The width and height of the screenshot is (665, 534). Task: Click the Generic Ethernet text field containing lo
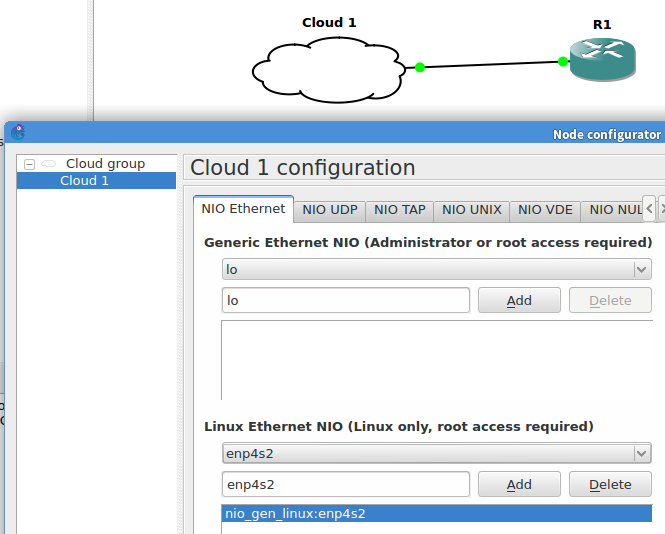[346, 300]
